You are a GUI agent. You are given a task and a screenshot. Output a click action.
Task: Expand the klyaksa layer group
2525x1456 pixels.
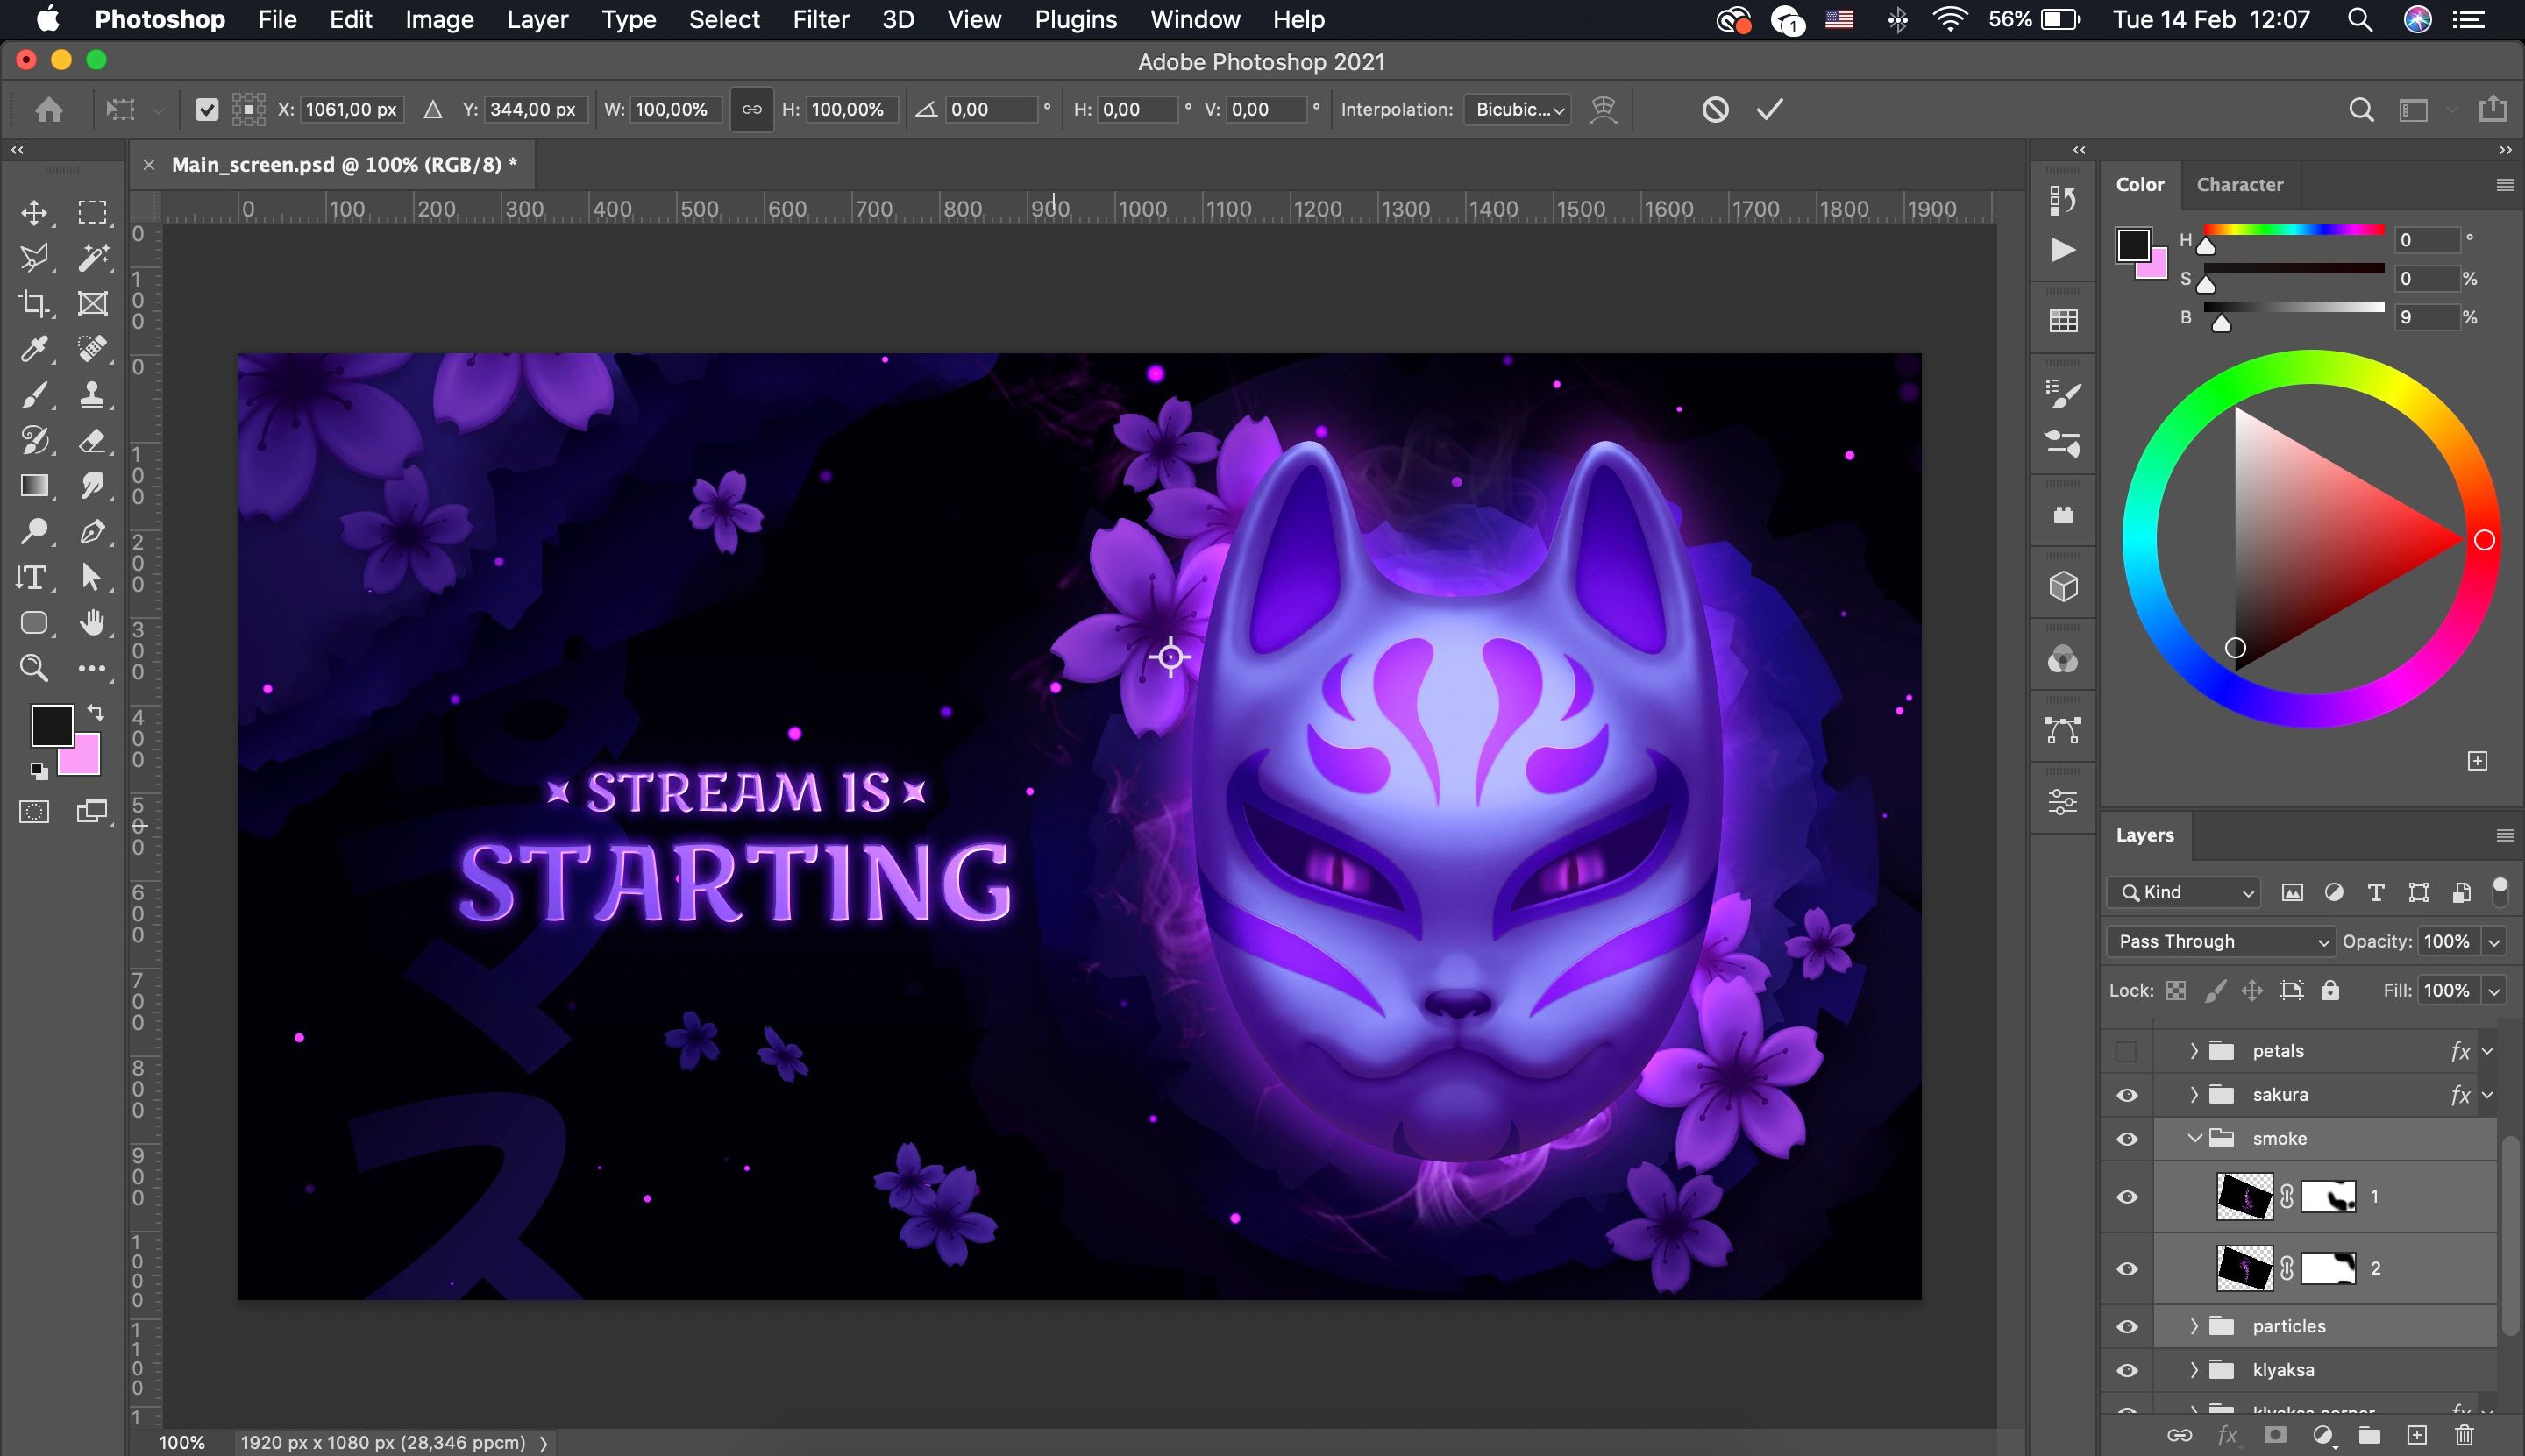coord(2194,1369)
